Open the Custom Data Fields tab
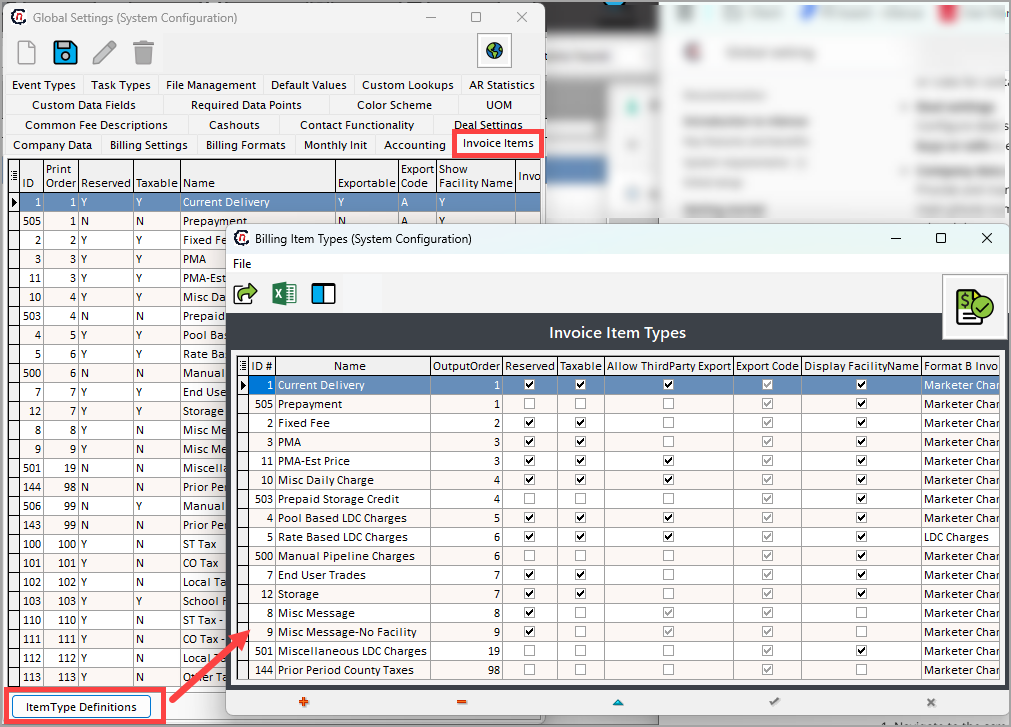This screenshot has height=727, width=1011. [84, 105]
